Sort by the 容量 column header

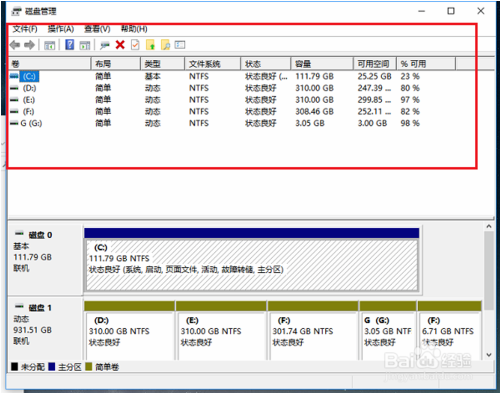click(x=322, y=64)
